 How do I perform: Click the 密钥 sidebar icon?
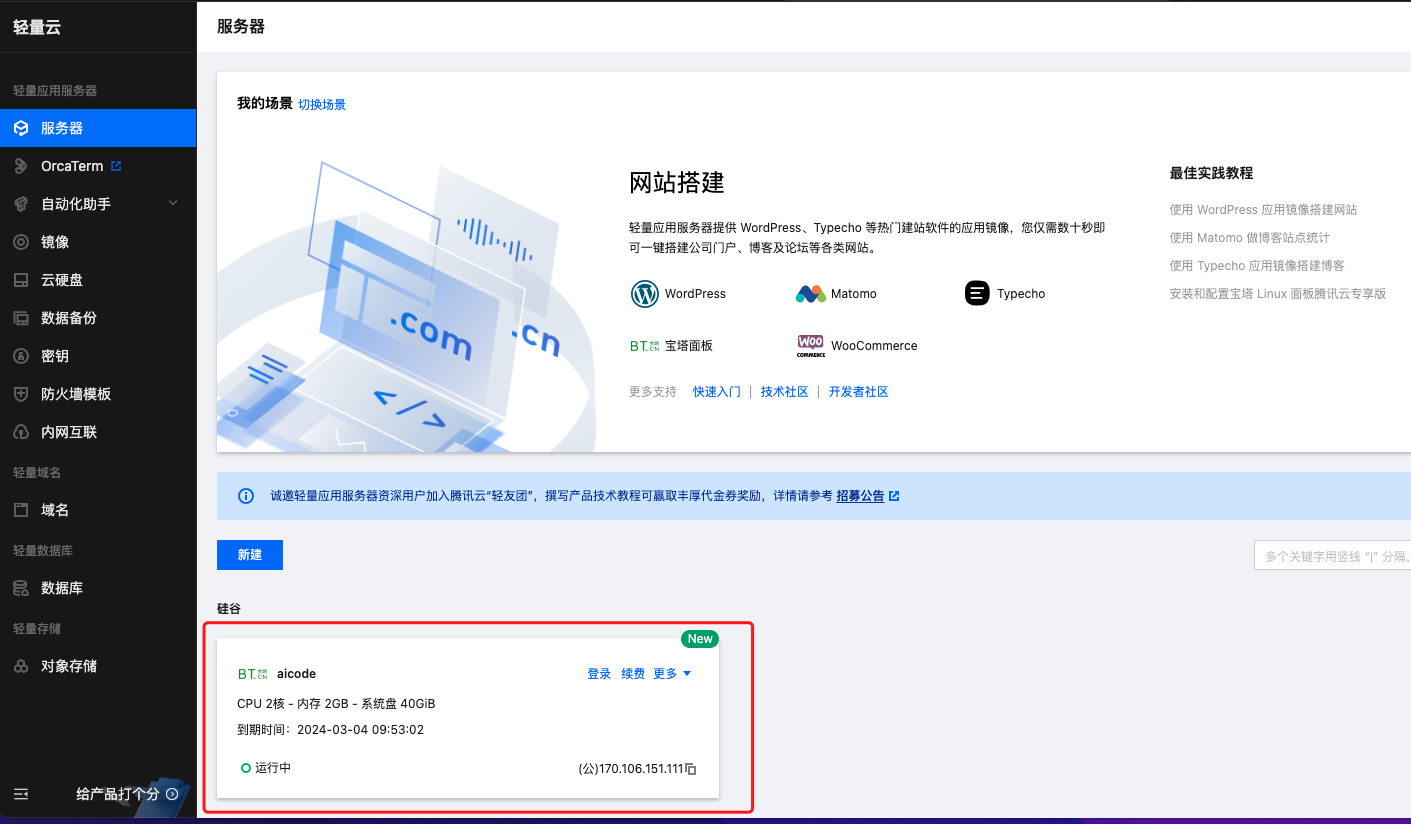point(20,356)
